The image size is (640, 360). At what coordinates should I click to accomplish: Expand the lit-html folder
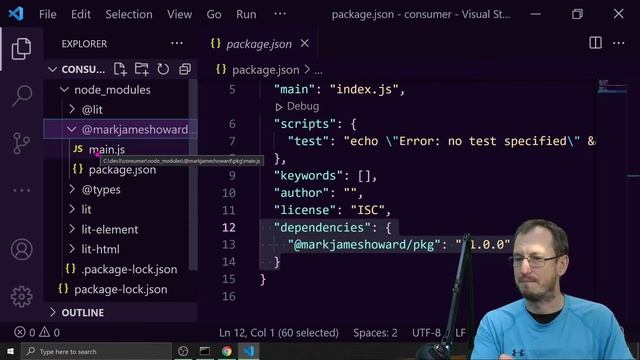click(x=72, y=249)
